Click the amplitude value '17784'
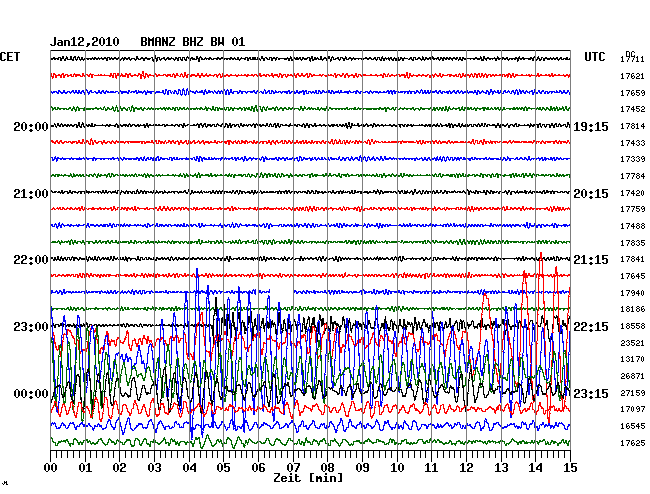The width and height of the screenshot is (650, 494). click(x=633, y=176)
